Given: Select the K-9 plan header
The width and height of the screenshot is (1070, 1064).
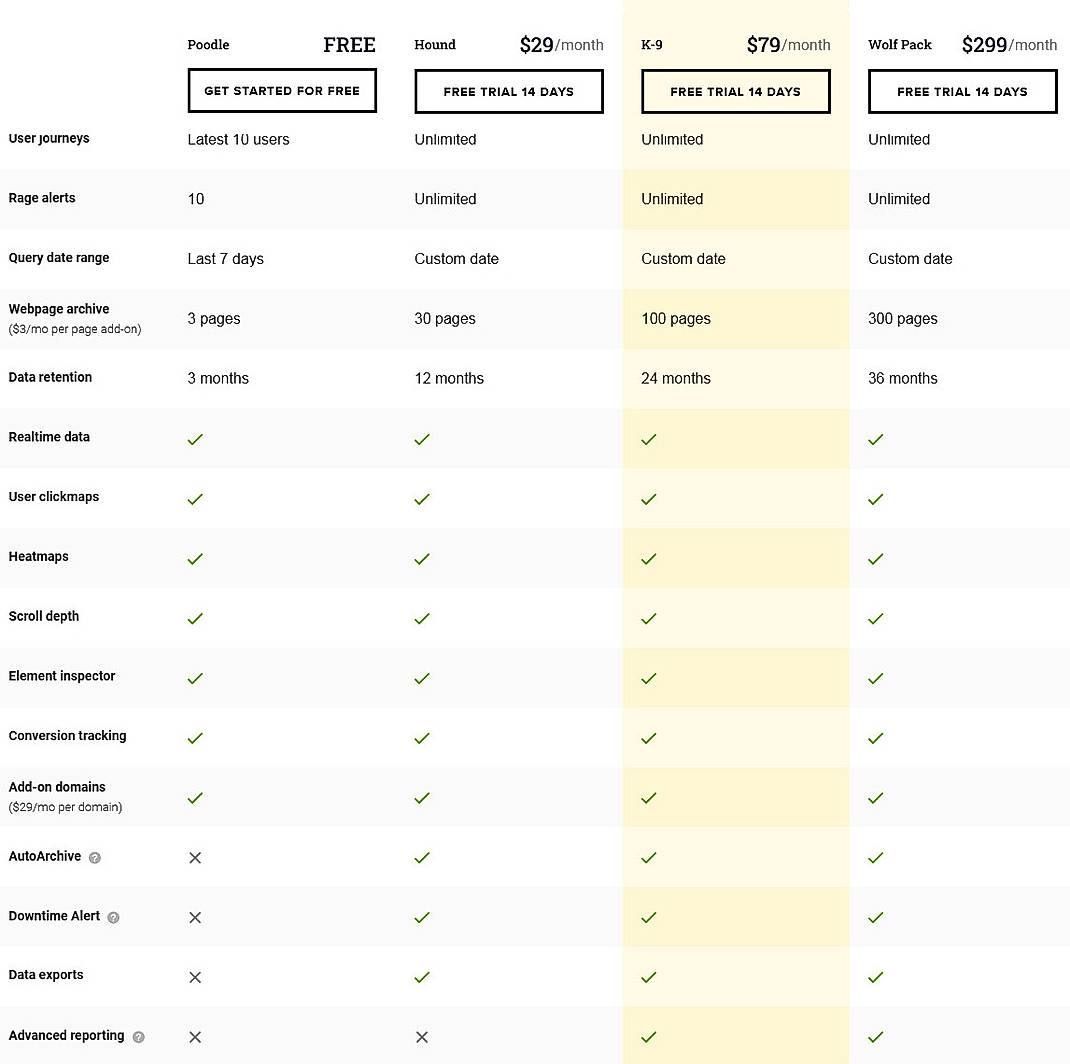Looking at the screenshot, I should [x=651, y=45].
